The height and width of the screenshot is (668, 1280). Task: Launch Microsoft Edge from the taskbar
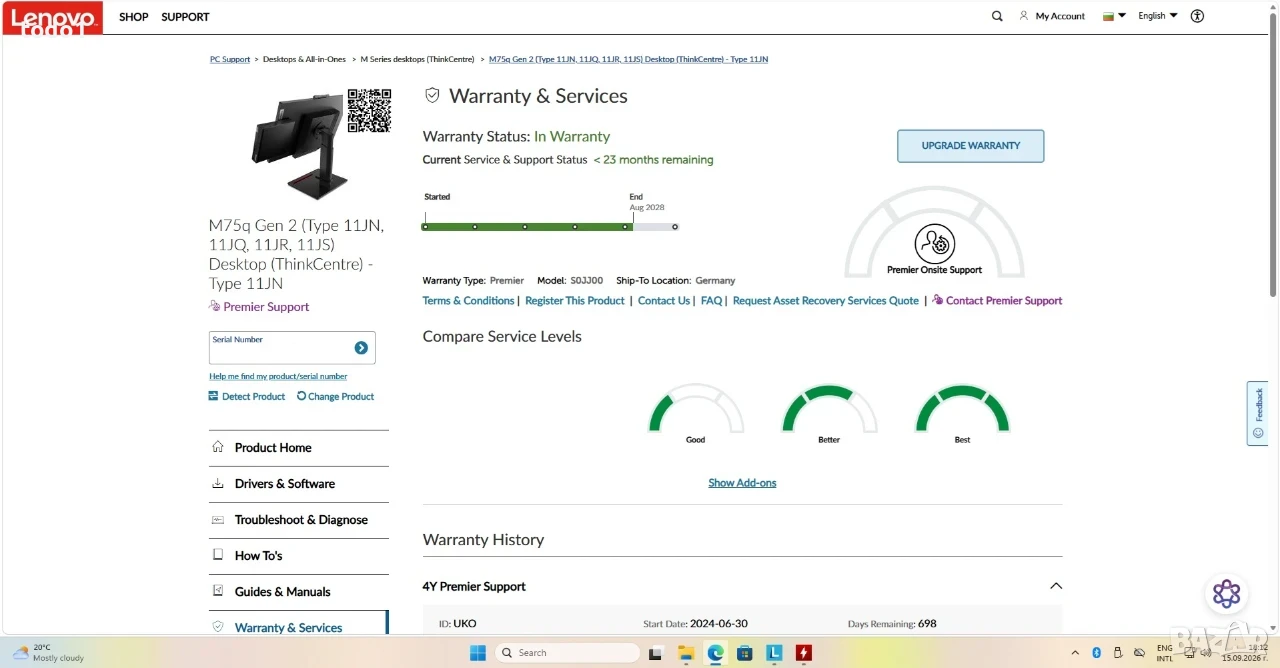[x=715, y=653]
